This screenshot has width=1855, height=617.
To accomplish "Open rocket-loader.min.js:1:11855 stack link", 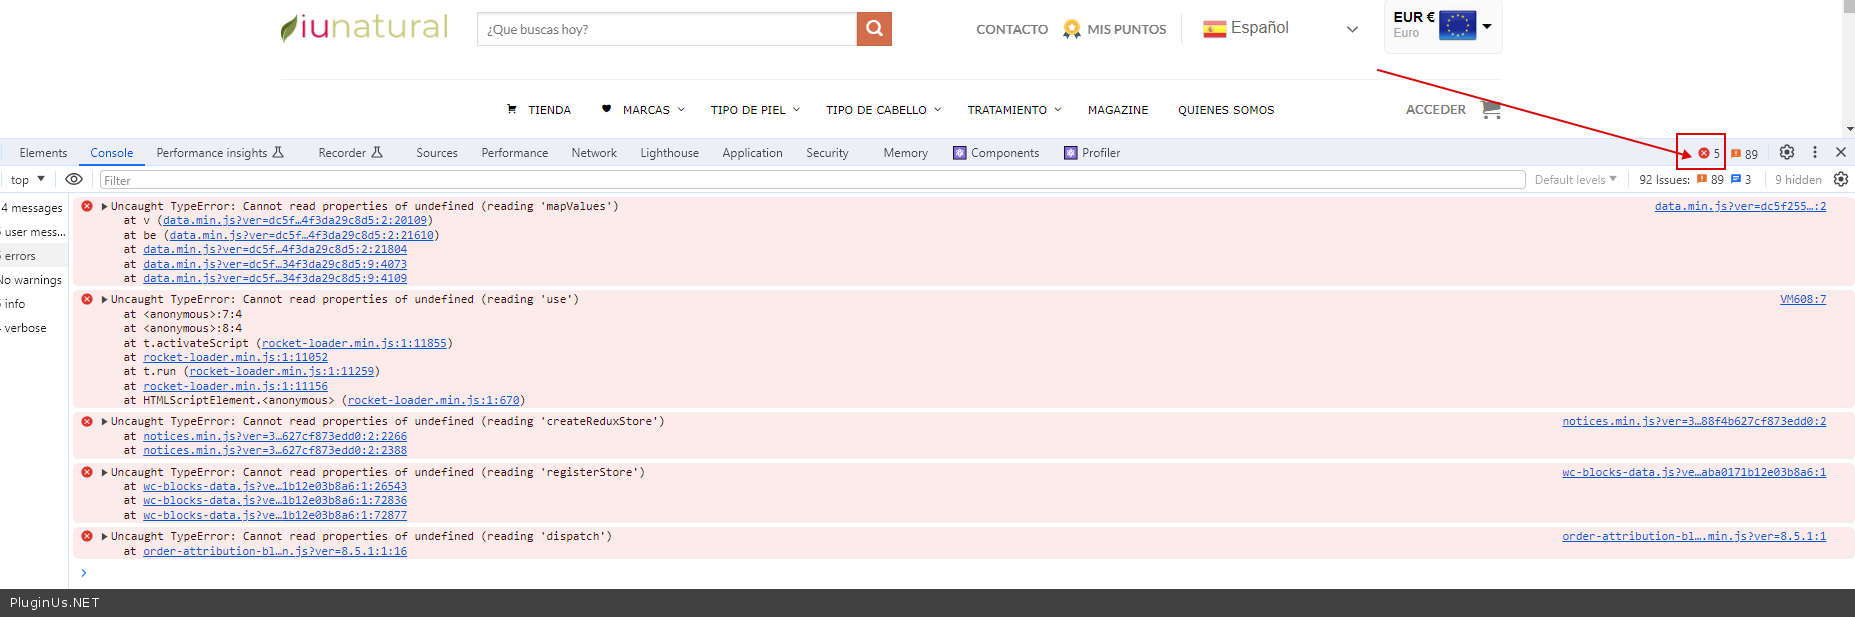I will (354, 343).
